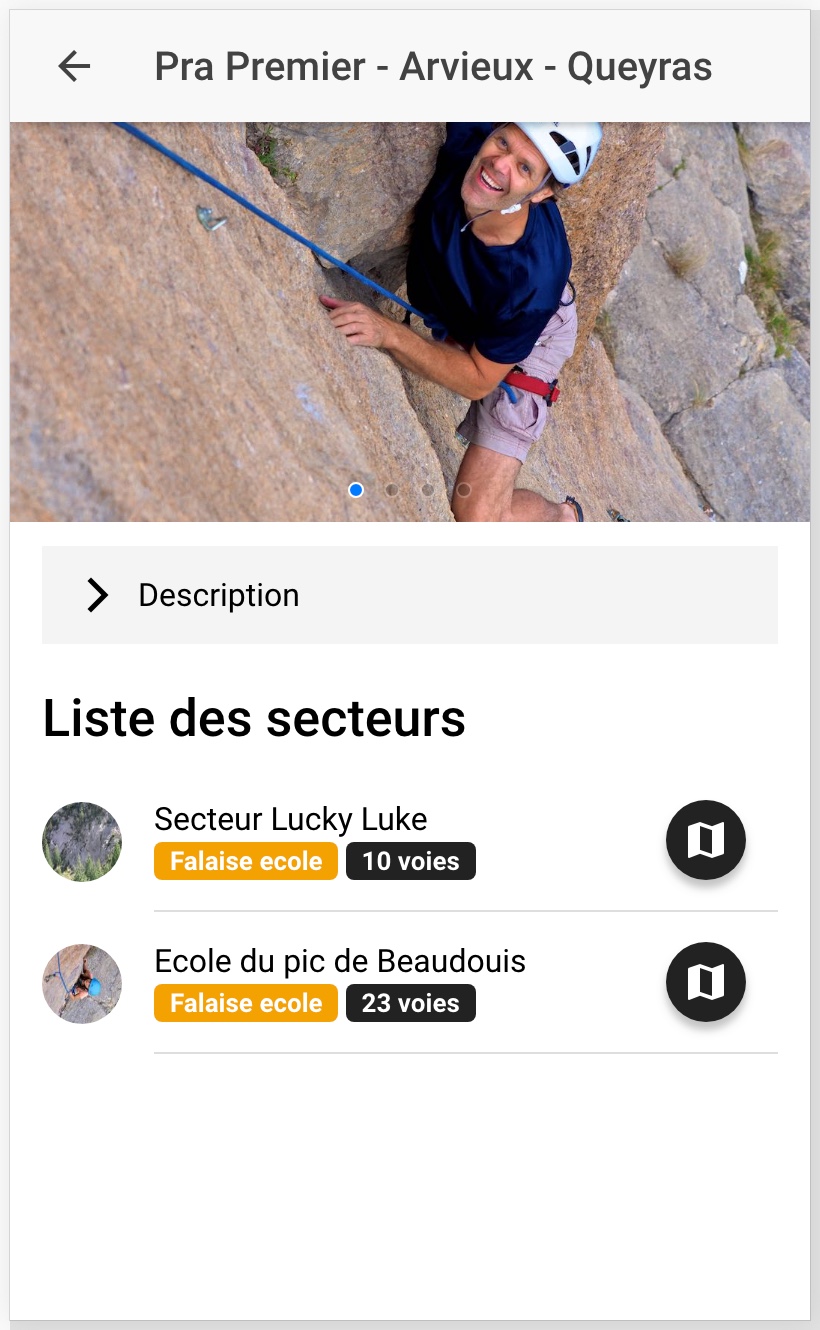The image size is (820, 1330).
Task: Click the 23 voies badge
Action: [410, 1003]
